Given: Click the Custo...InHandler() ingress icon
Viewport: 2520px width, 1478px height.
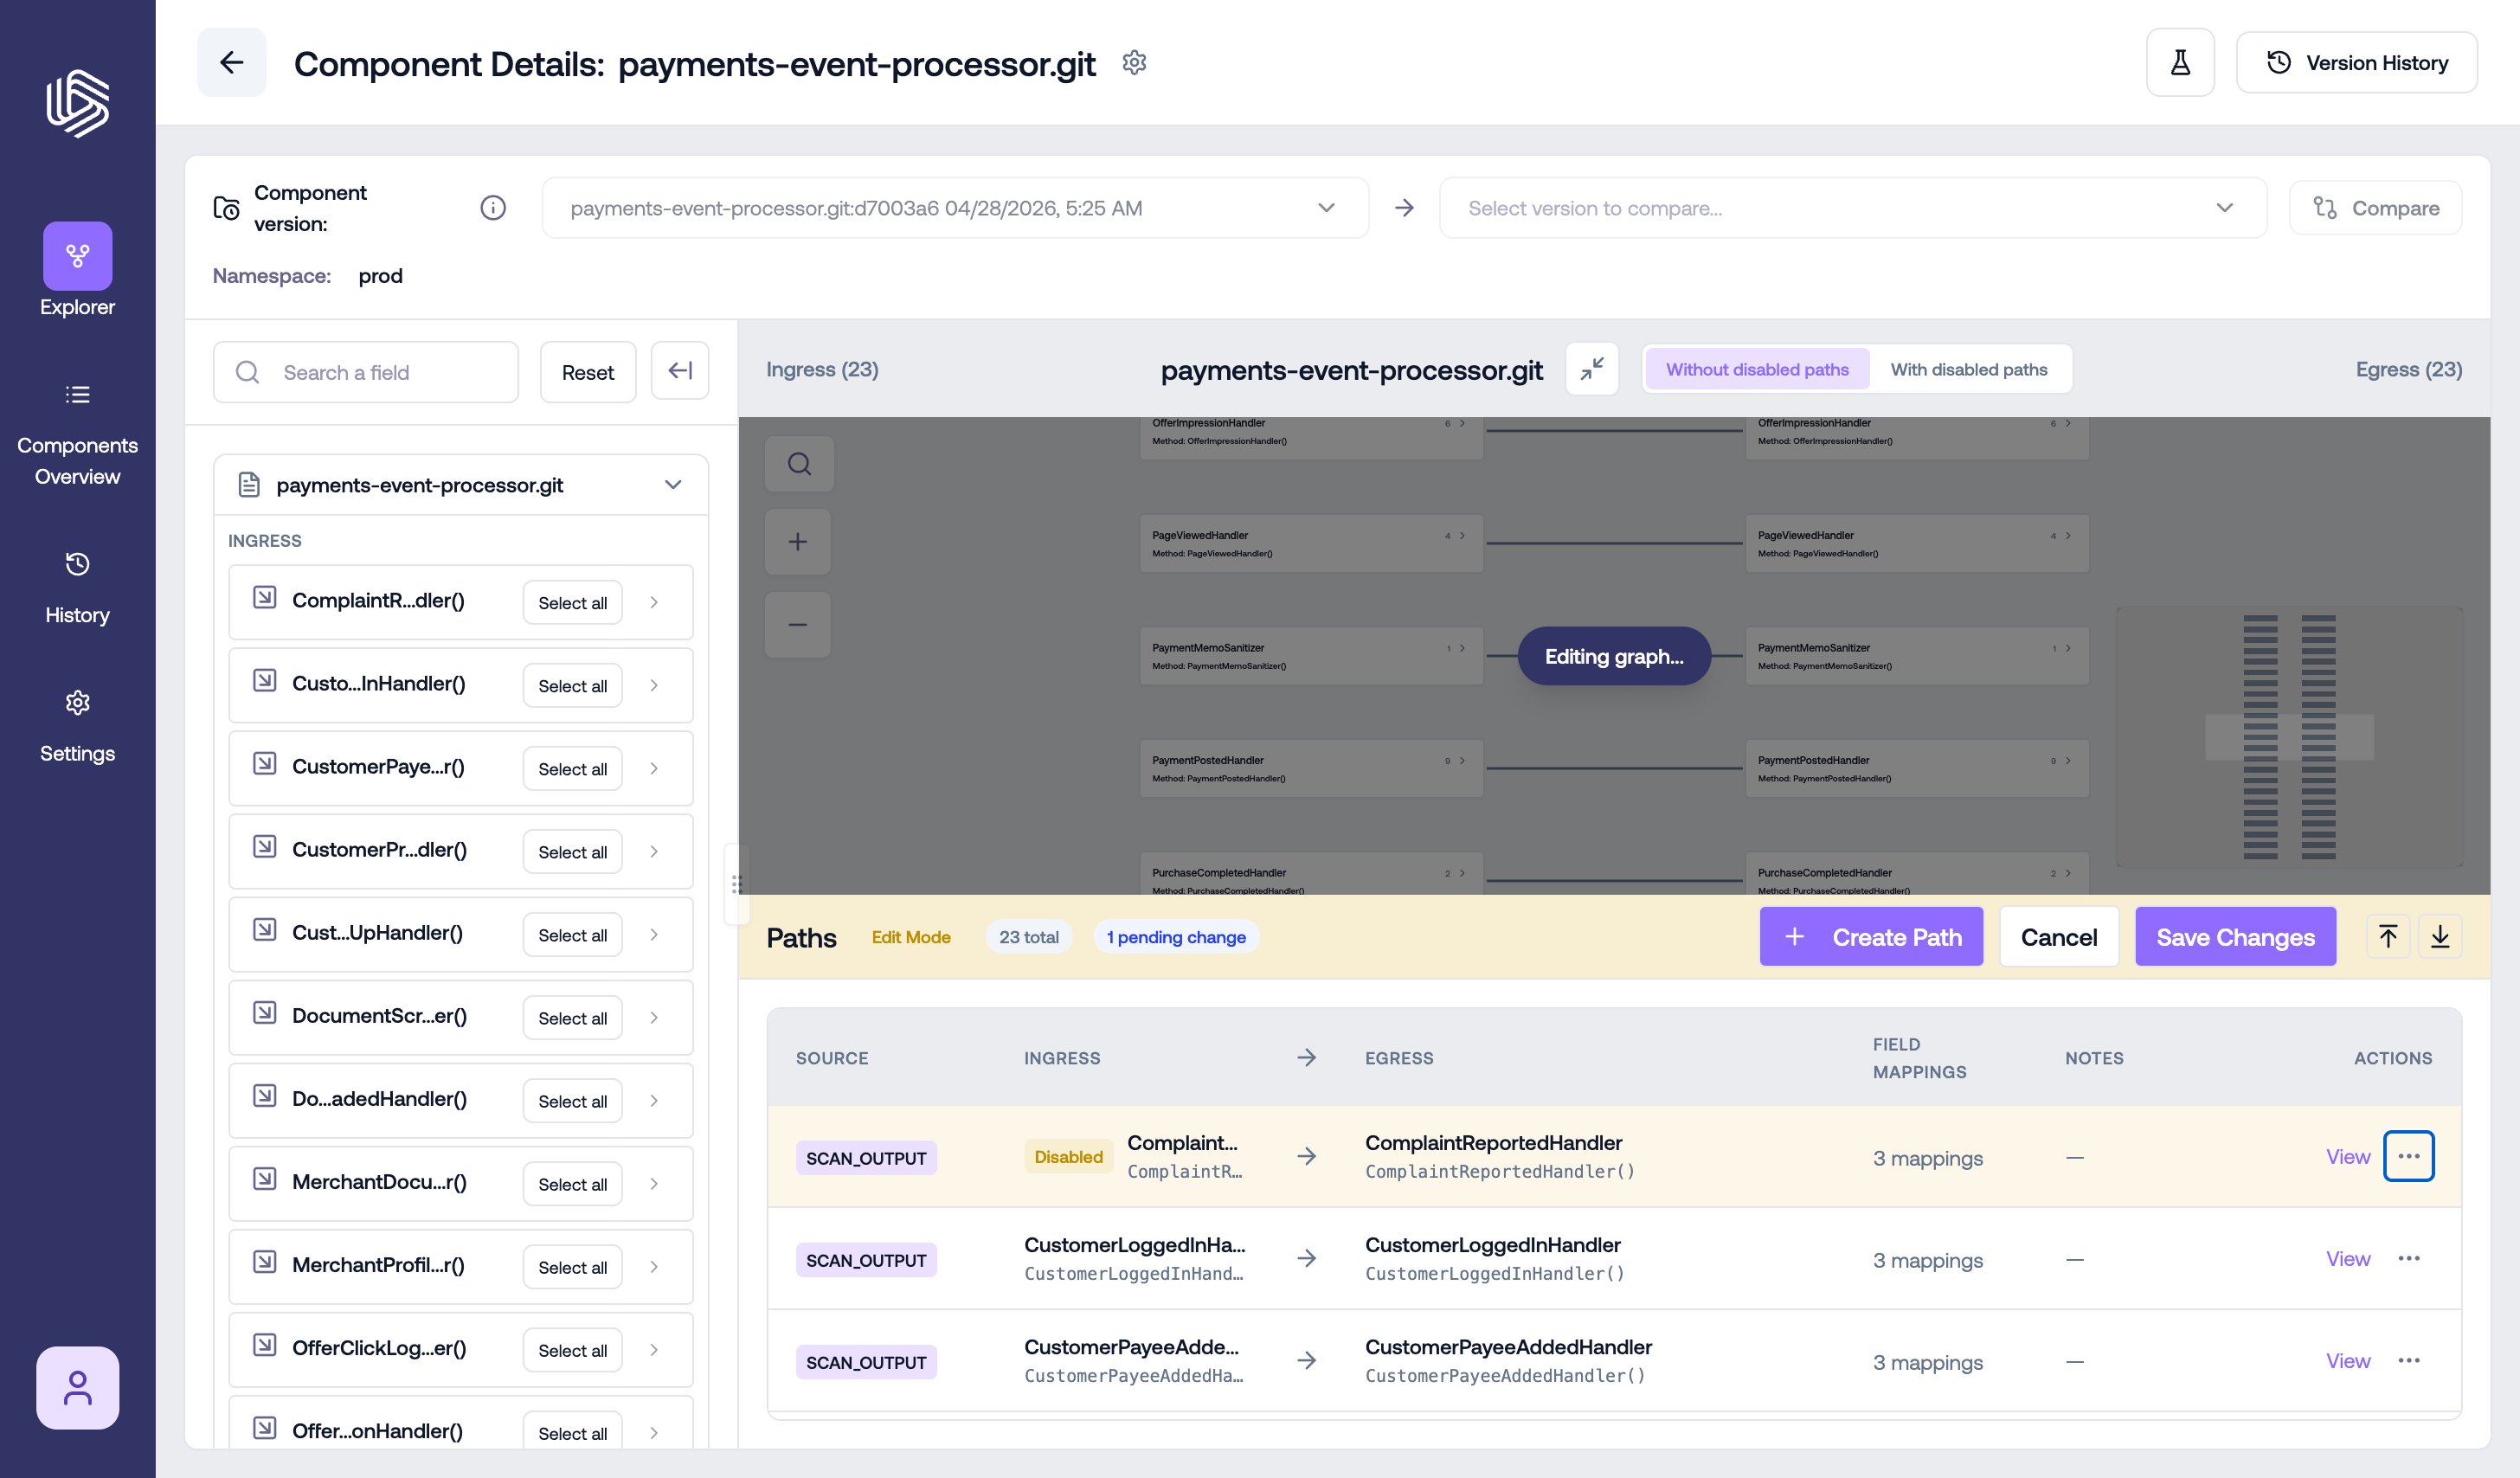Looking at the screenshot, I should [264, 680].
